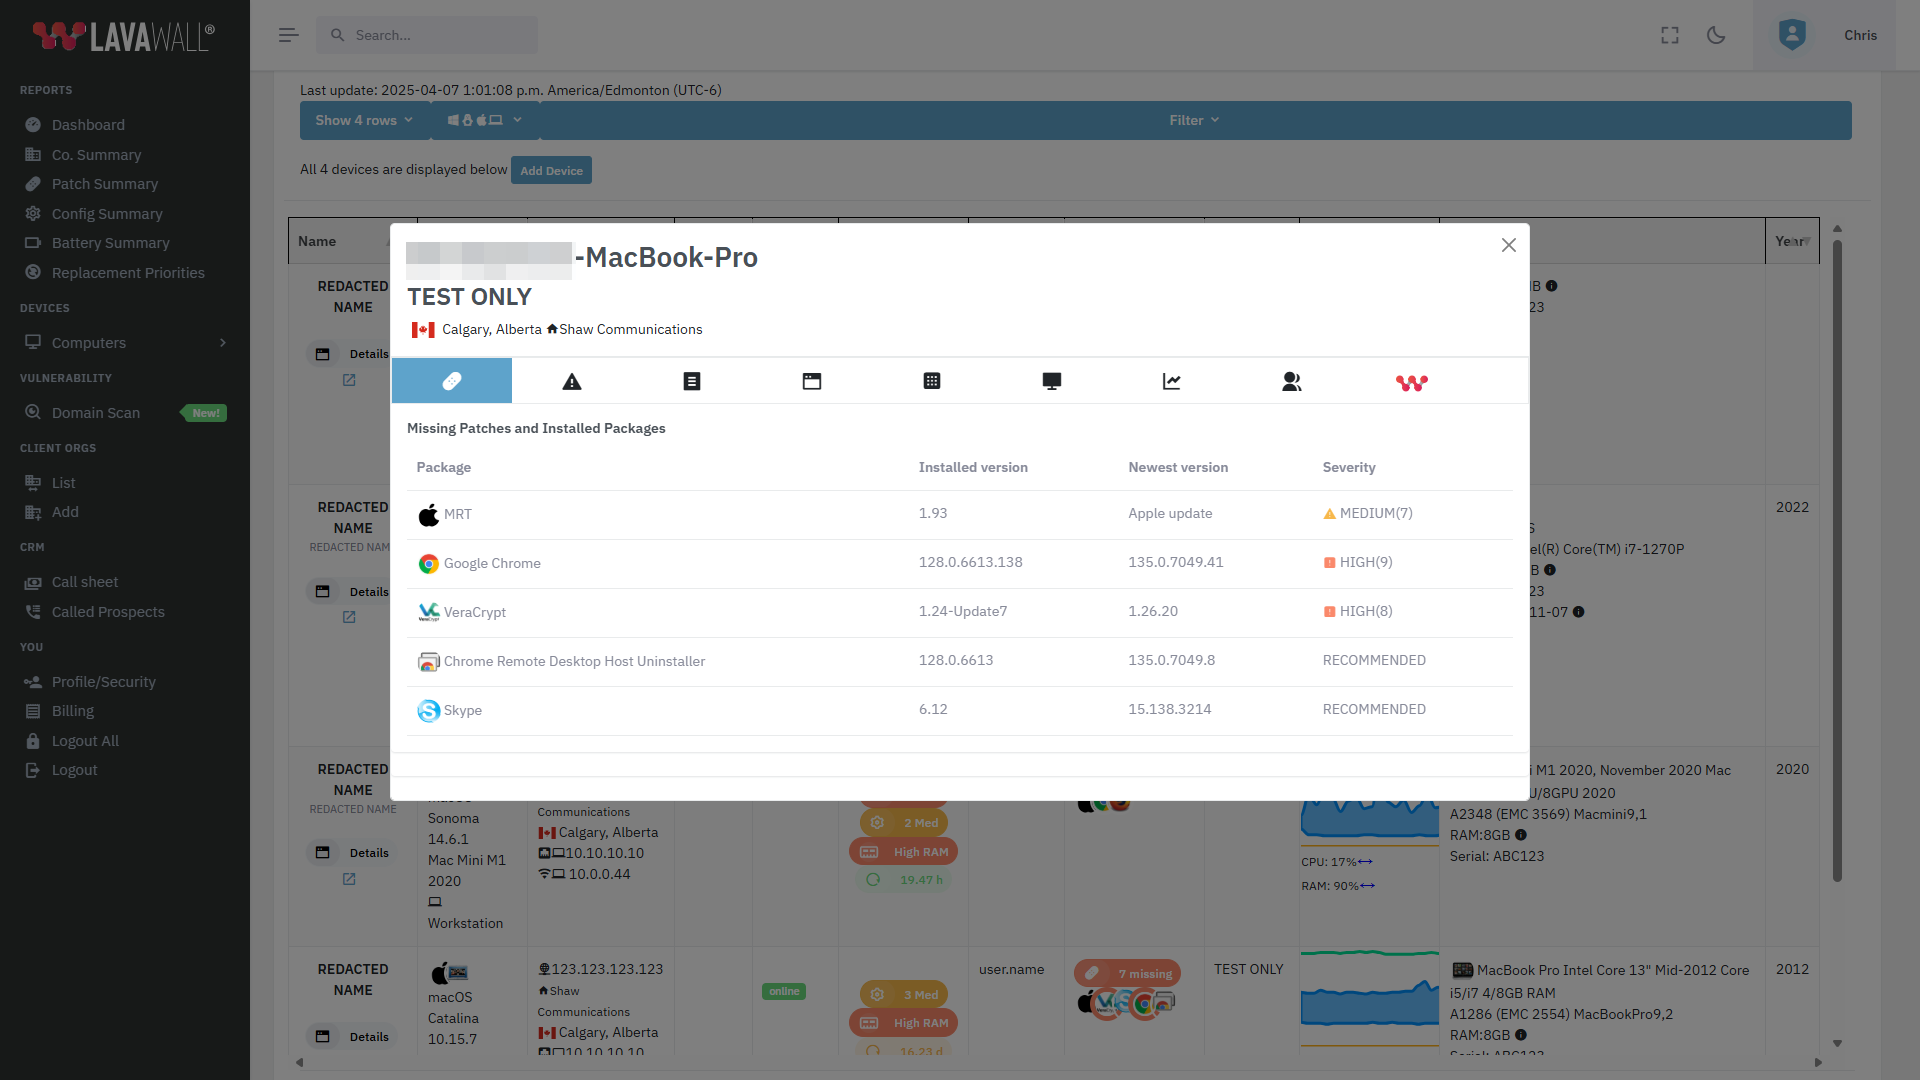
Task: Expand the Show 4 rows dropdown
Action: (364, 120)
